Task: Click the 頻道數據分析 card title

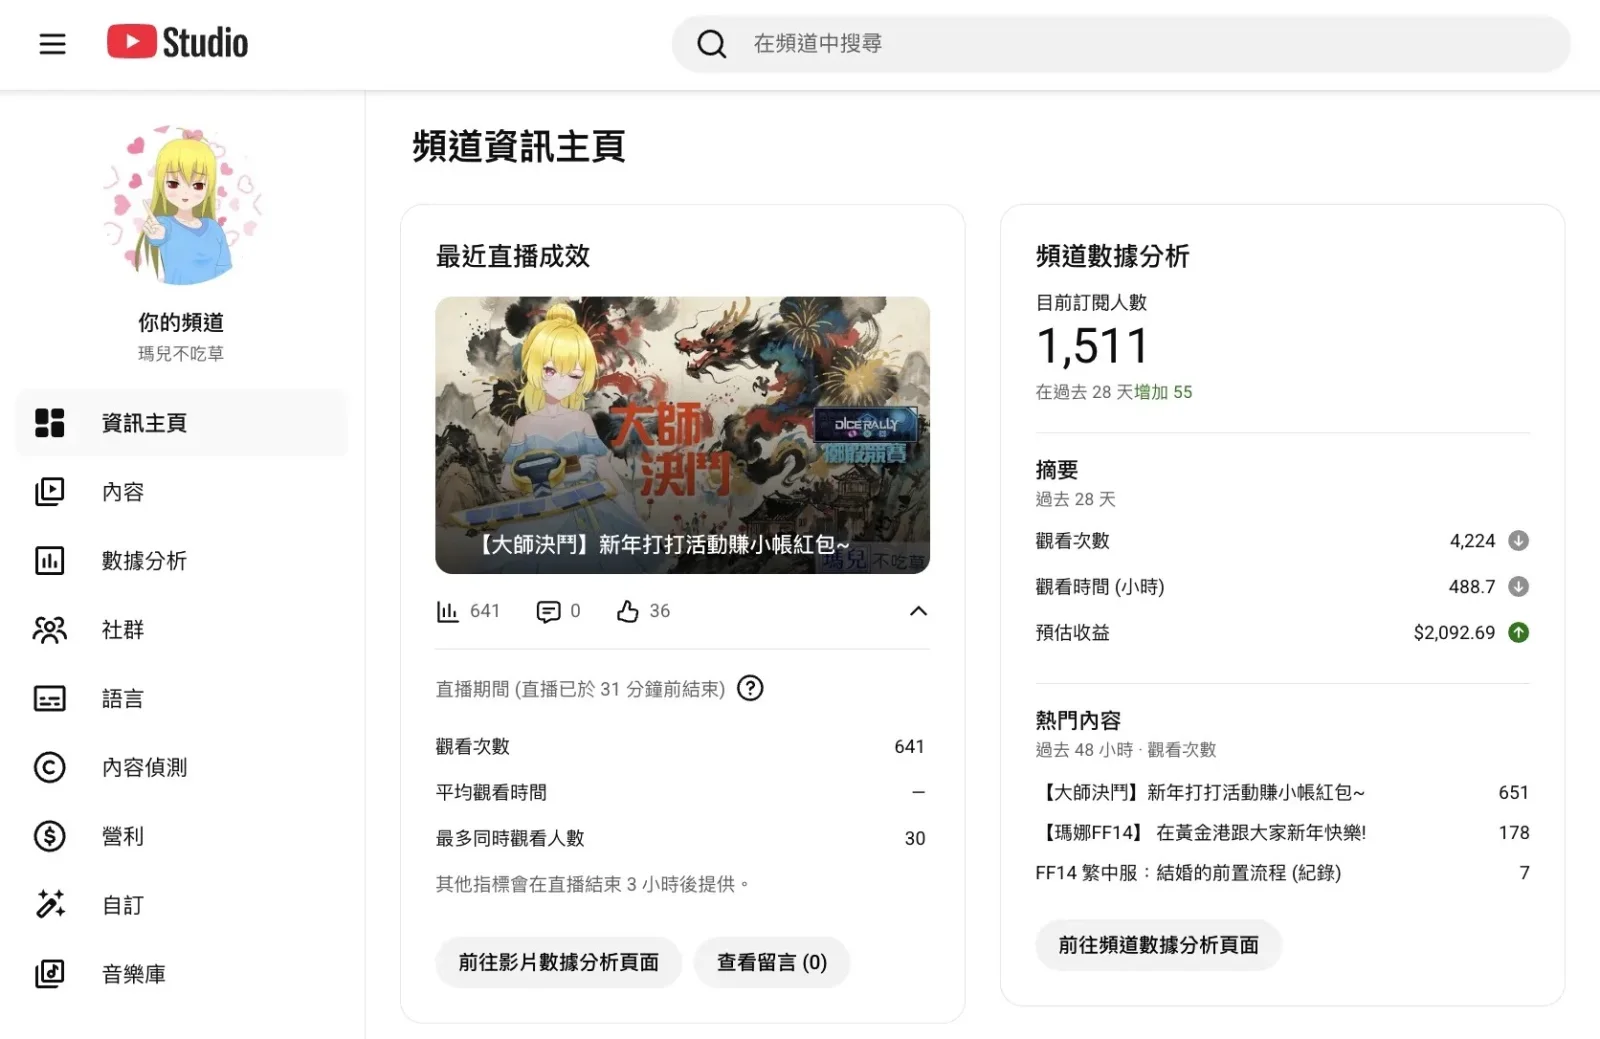Action: [1113, 256]
